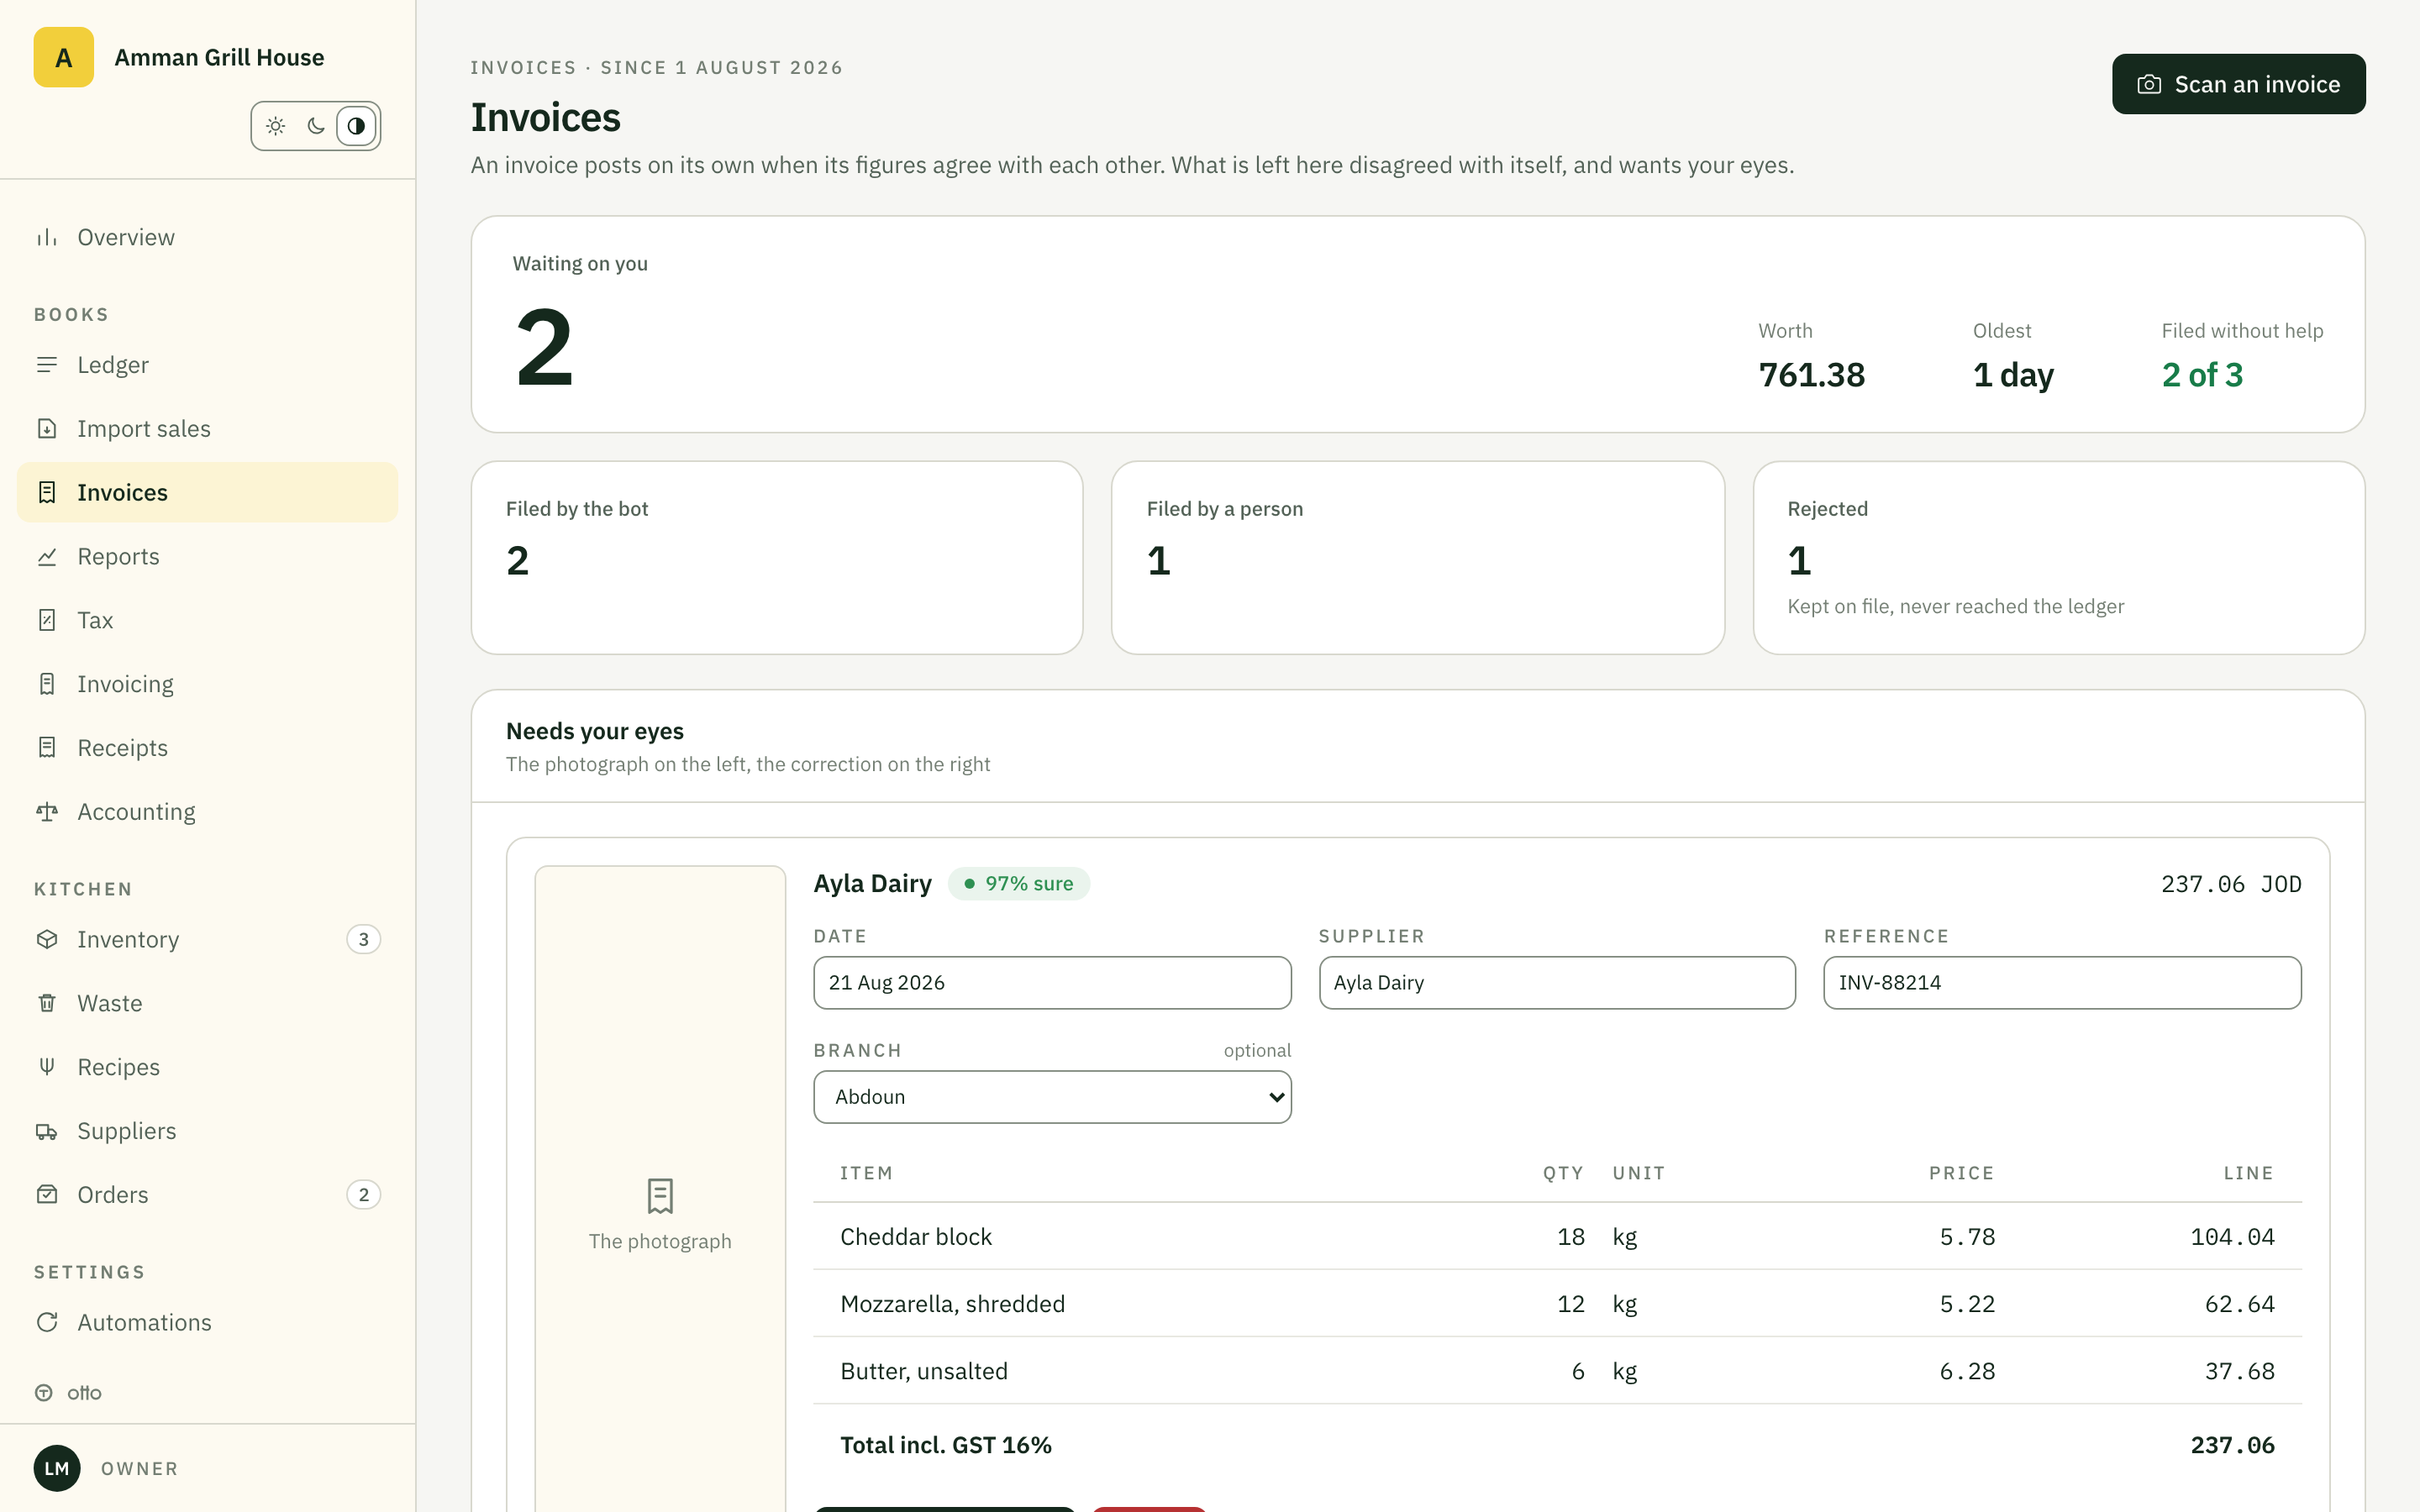The width and height of the screenshot is (2420, 1512).
Task: Click the Inventory badge showing 3
Action: pyautogui.click(x=363, y=939)
